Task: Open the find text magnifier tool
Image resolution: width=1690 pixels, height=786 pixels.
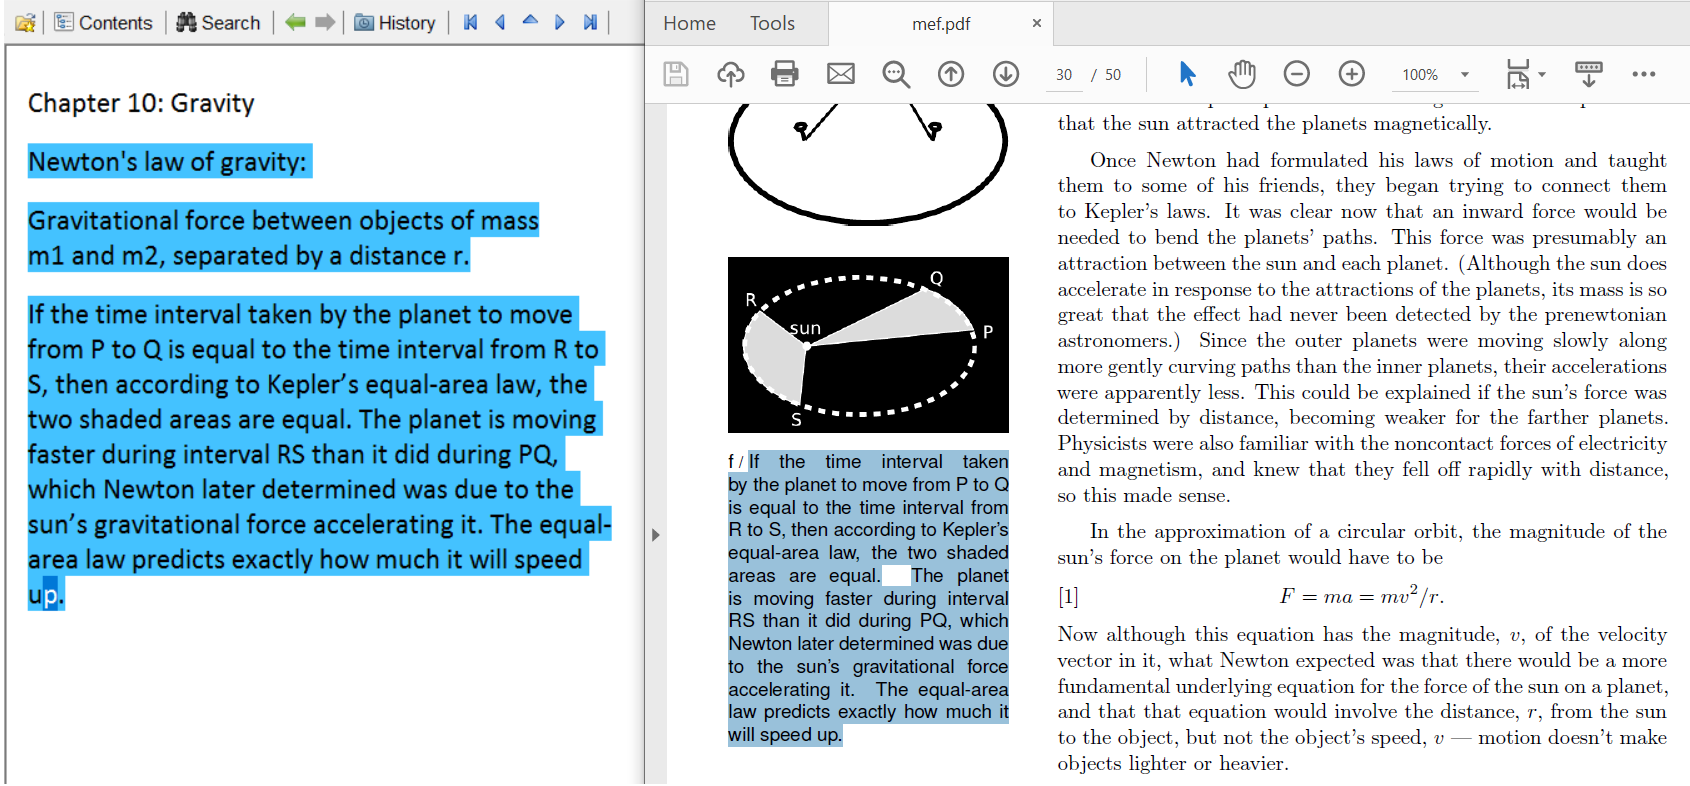Action: [896, 74]
